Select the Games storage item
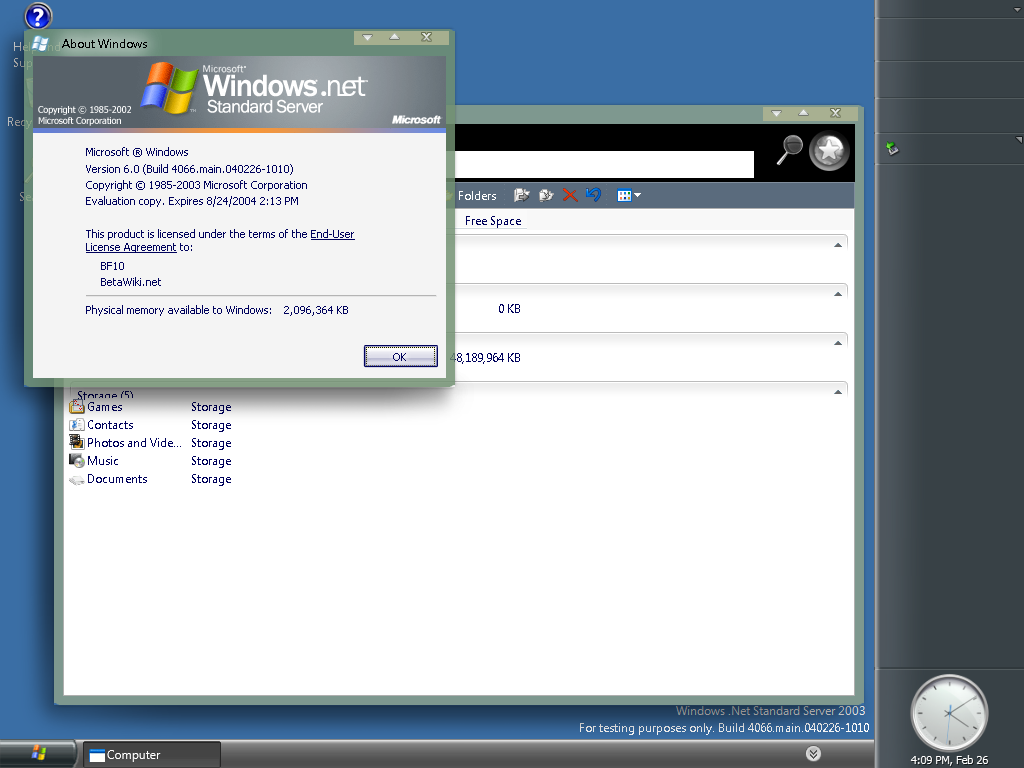Image resolution: width=1024 pixels, height=768 pixels. click(96, 407)
